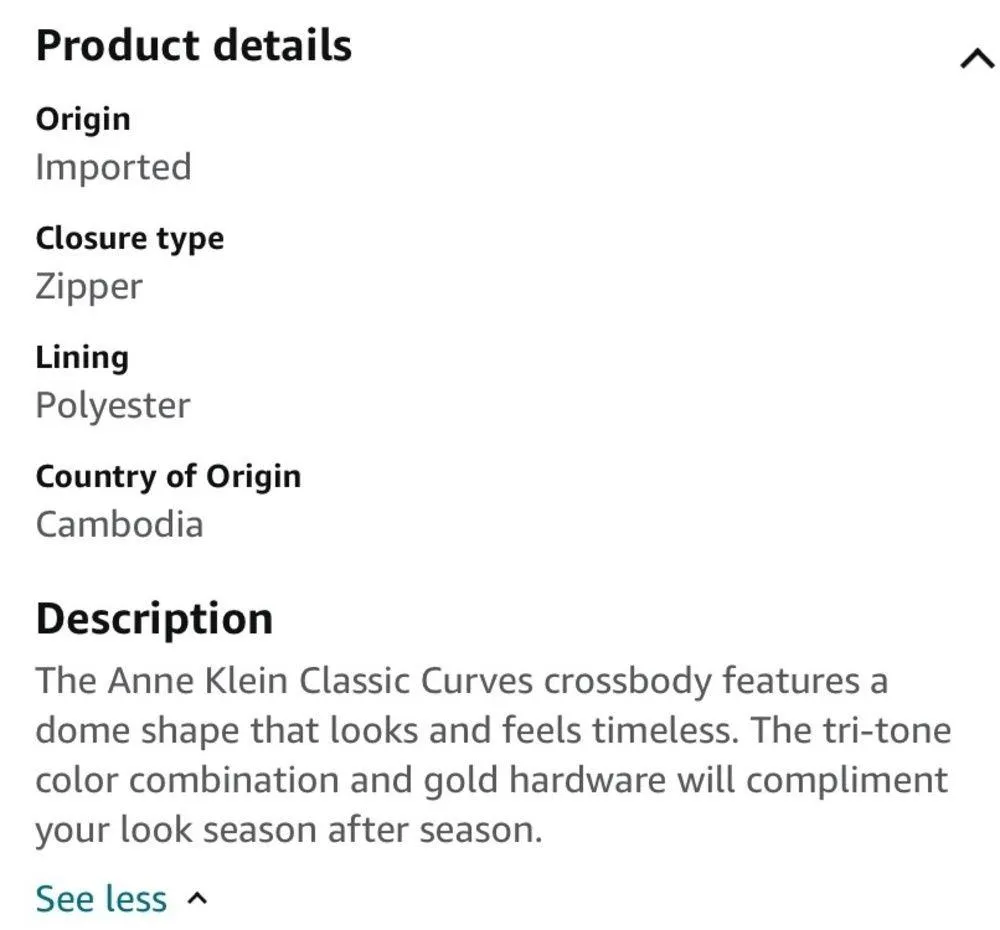
Task: Click the small caret beside See less
Action: tap(198, 899)
